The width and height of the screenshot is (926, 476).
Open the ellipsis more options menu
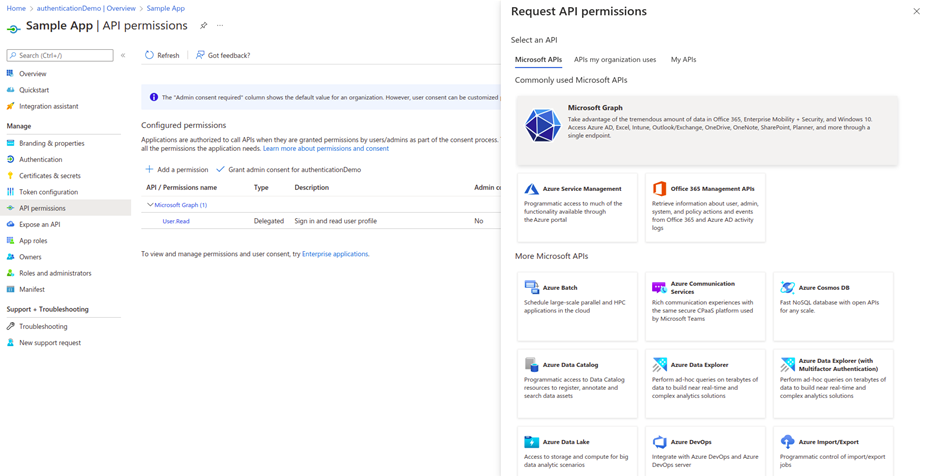tap(220, 26)
